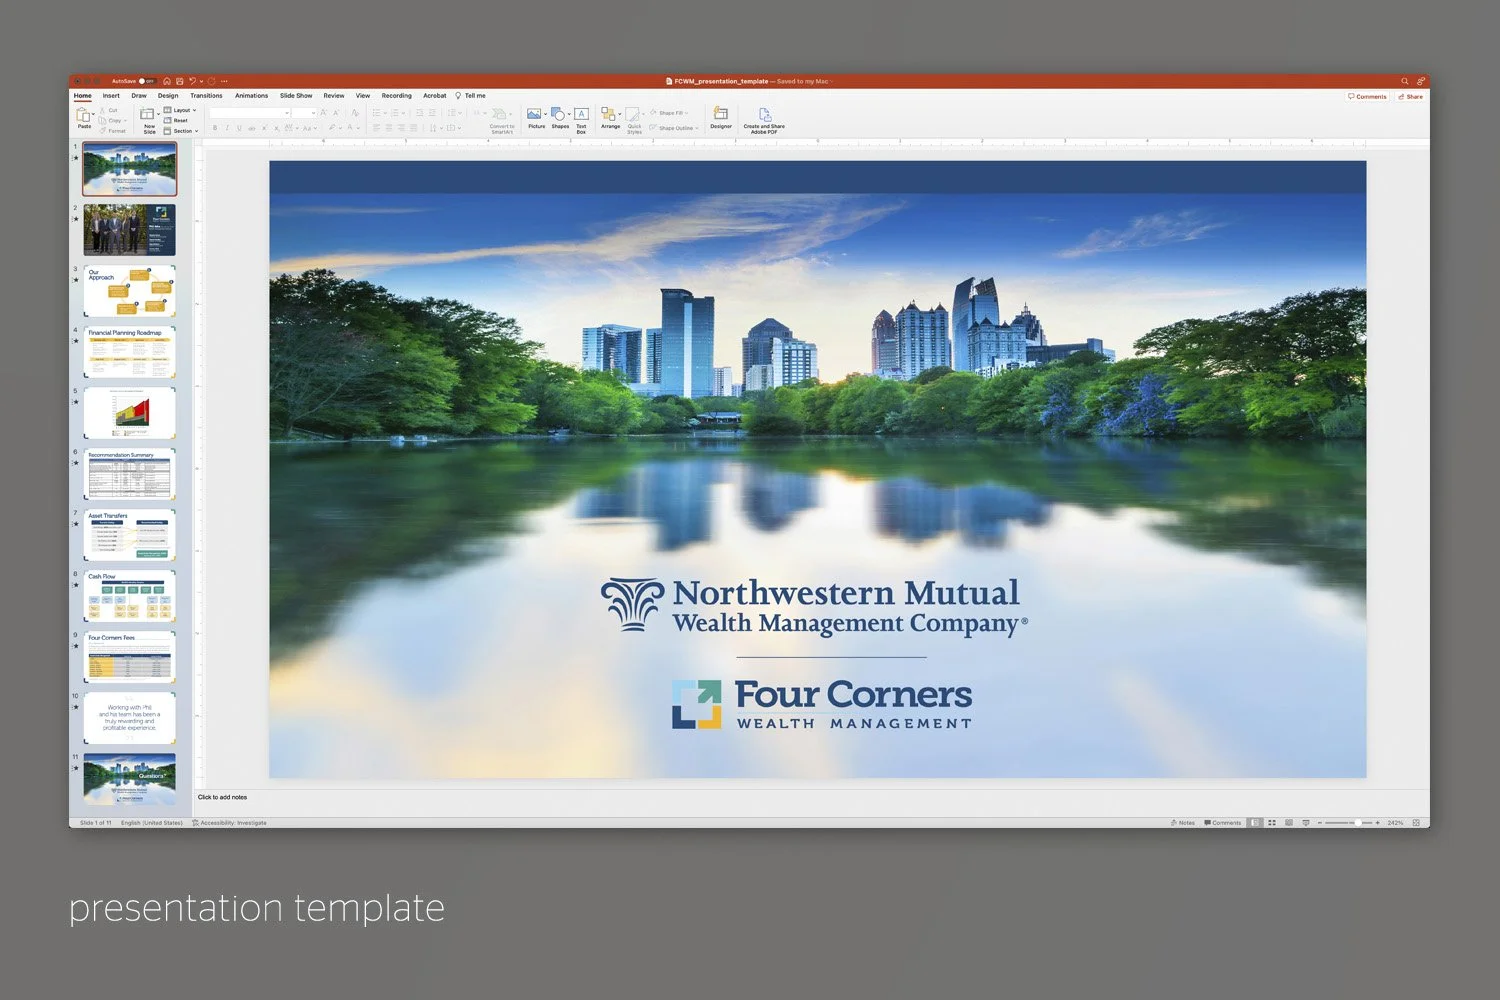Click the Share button
The height and width of the screenshot is (1000, 1500).
(x=1410, y=96)
